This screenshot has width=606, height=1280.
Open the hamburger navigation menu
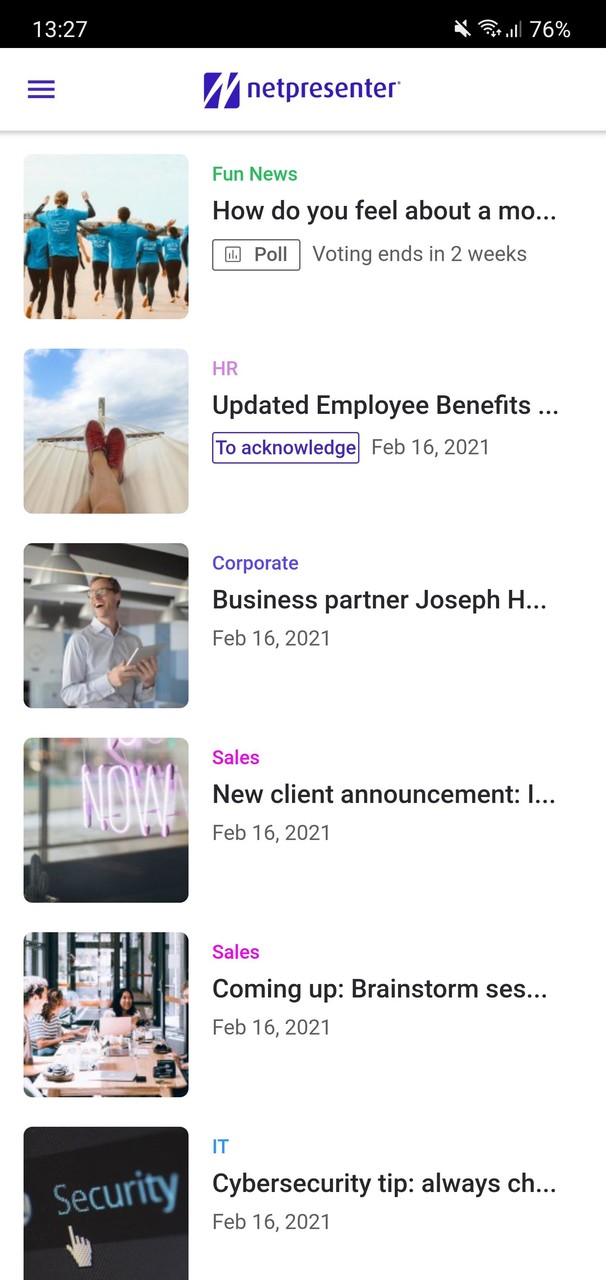tap(41, 89)
